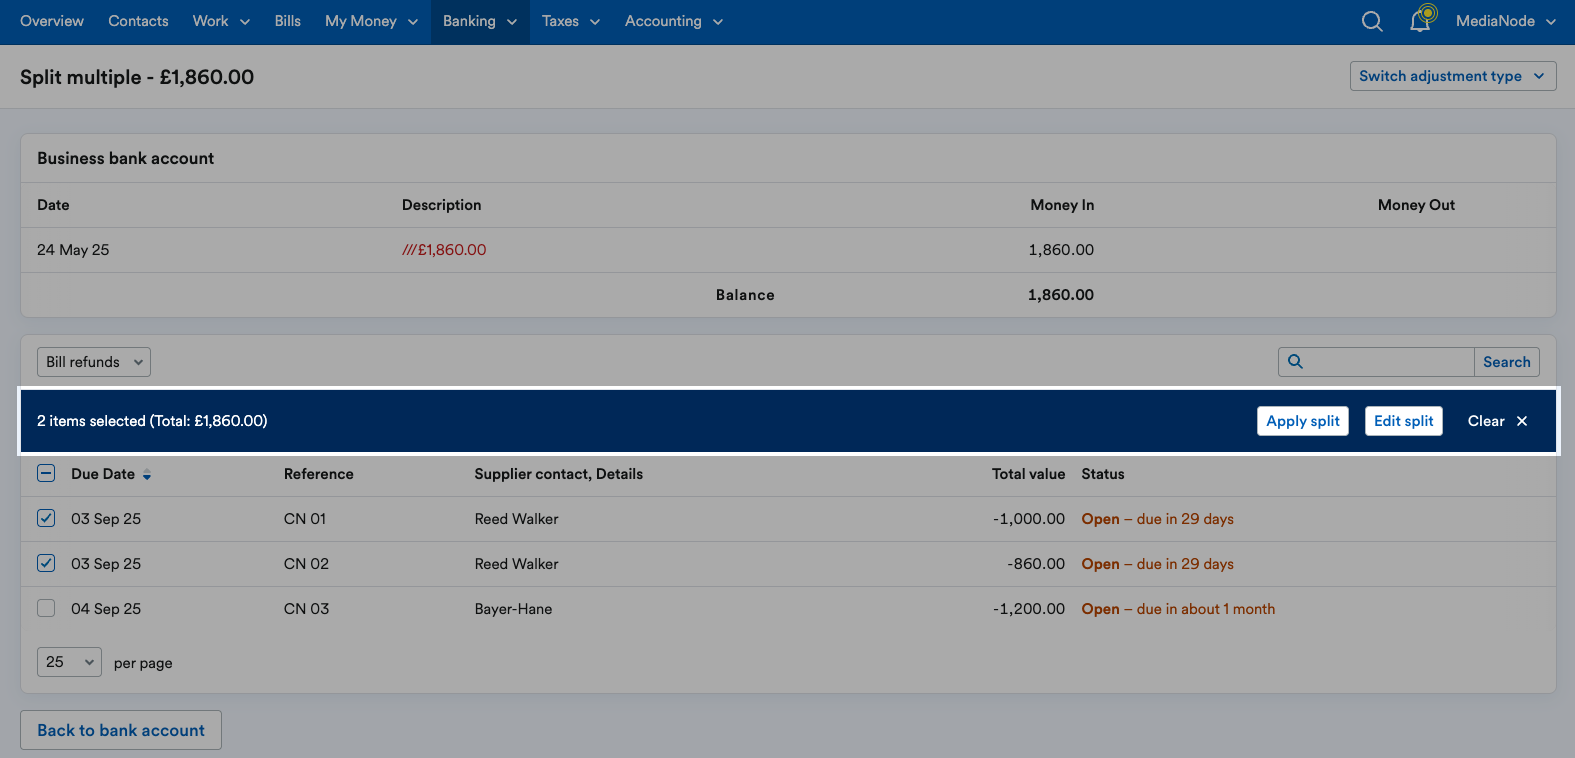
Task: Select reference CN 02
Action: (x=306, y=564)
